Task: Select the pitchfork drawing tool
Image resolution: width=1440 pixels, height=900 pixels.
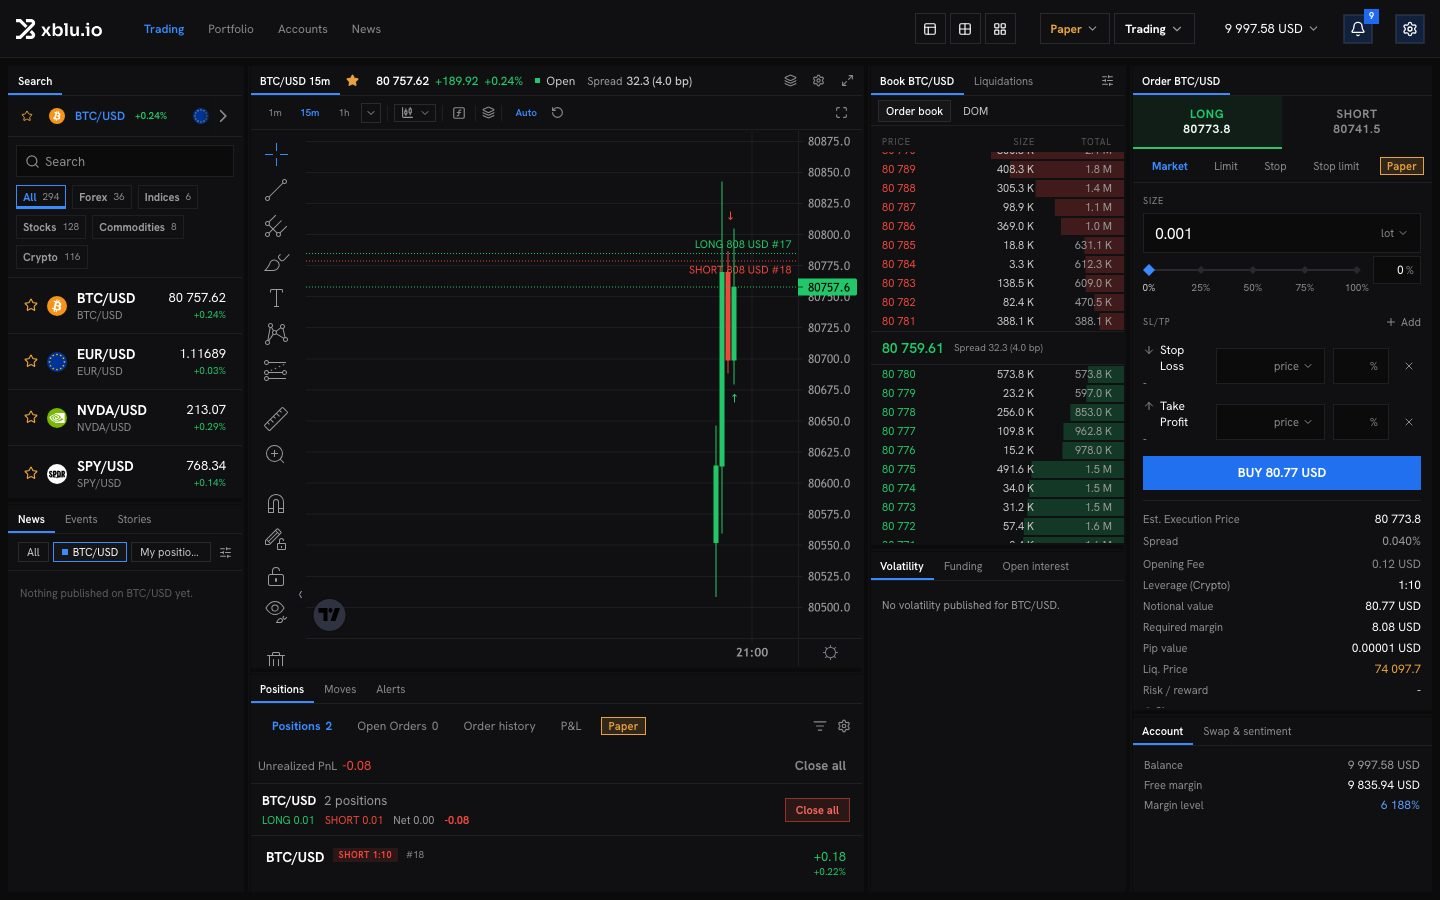Action: [276, 227]
